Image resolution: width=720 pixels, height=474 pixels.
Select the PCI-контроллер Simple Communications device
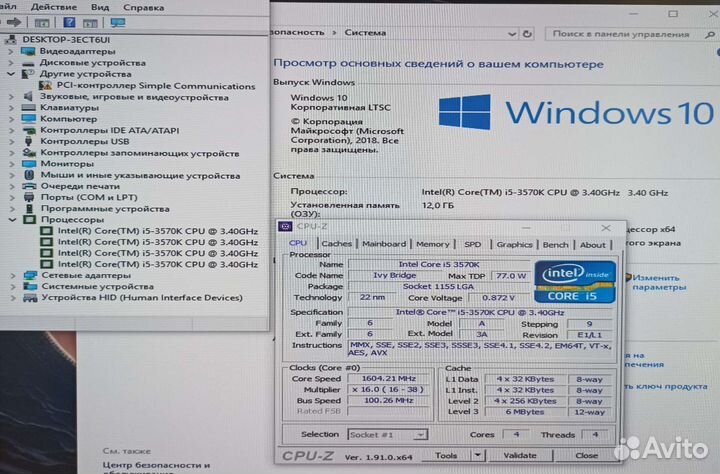pos(156,86)
